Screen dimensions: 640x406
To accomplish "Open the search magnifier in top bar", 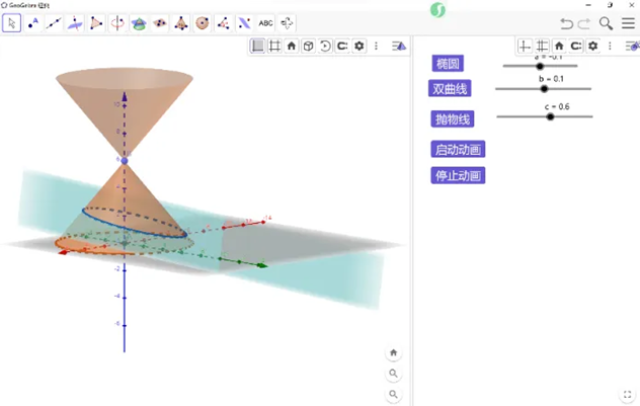I will click(x=606, y=22).
